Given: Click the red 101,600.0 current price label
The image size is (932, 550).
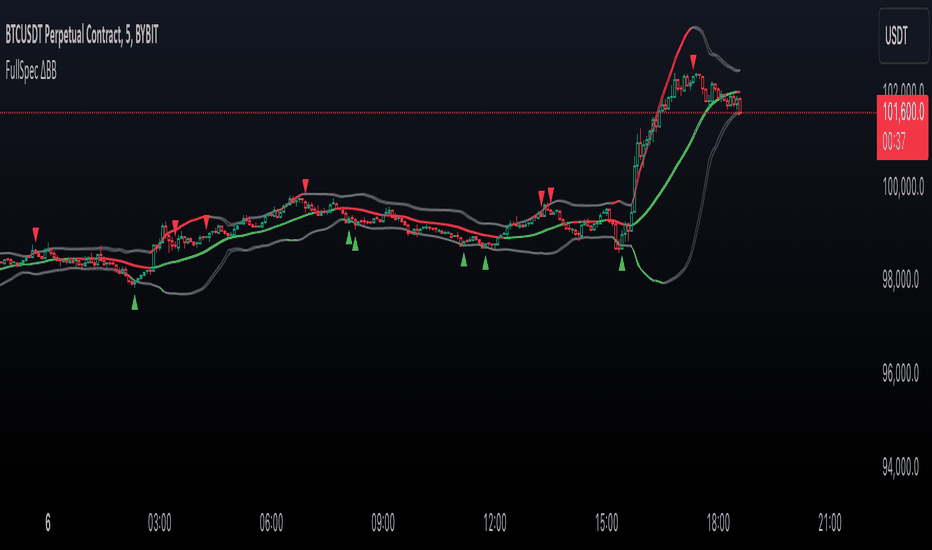Looking at the screenshot, I should tap(903, 111).
